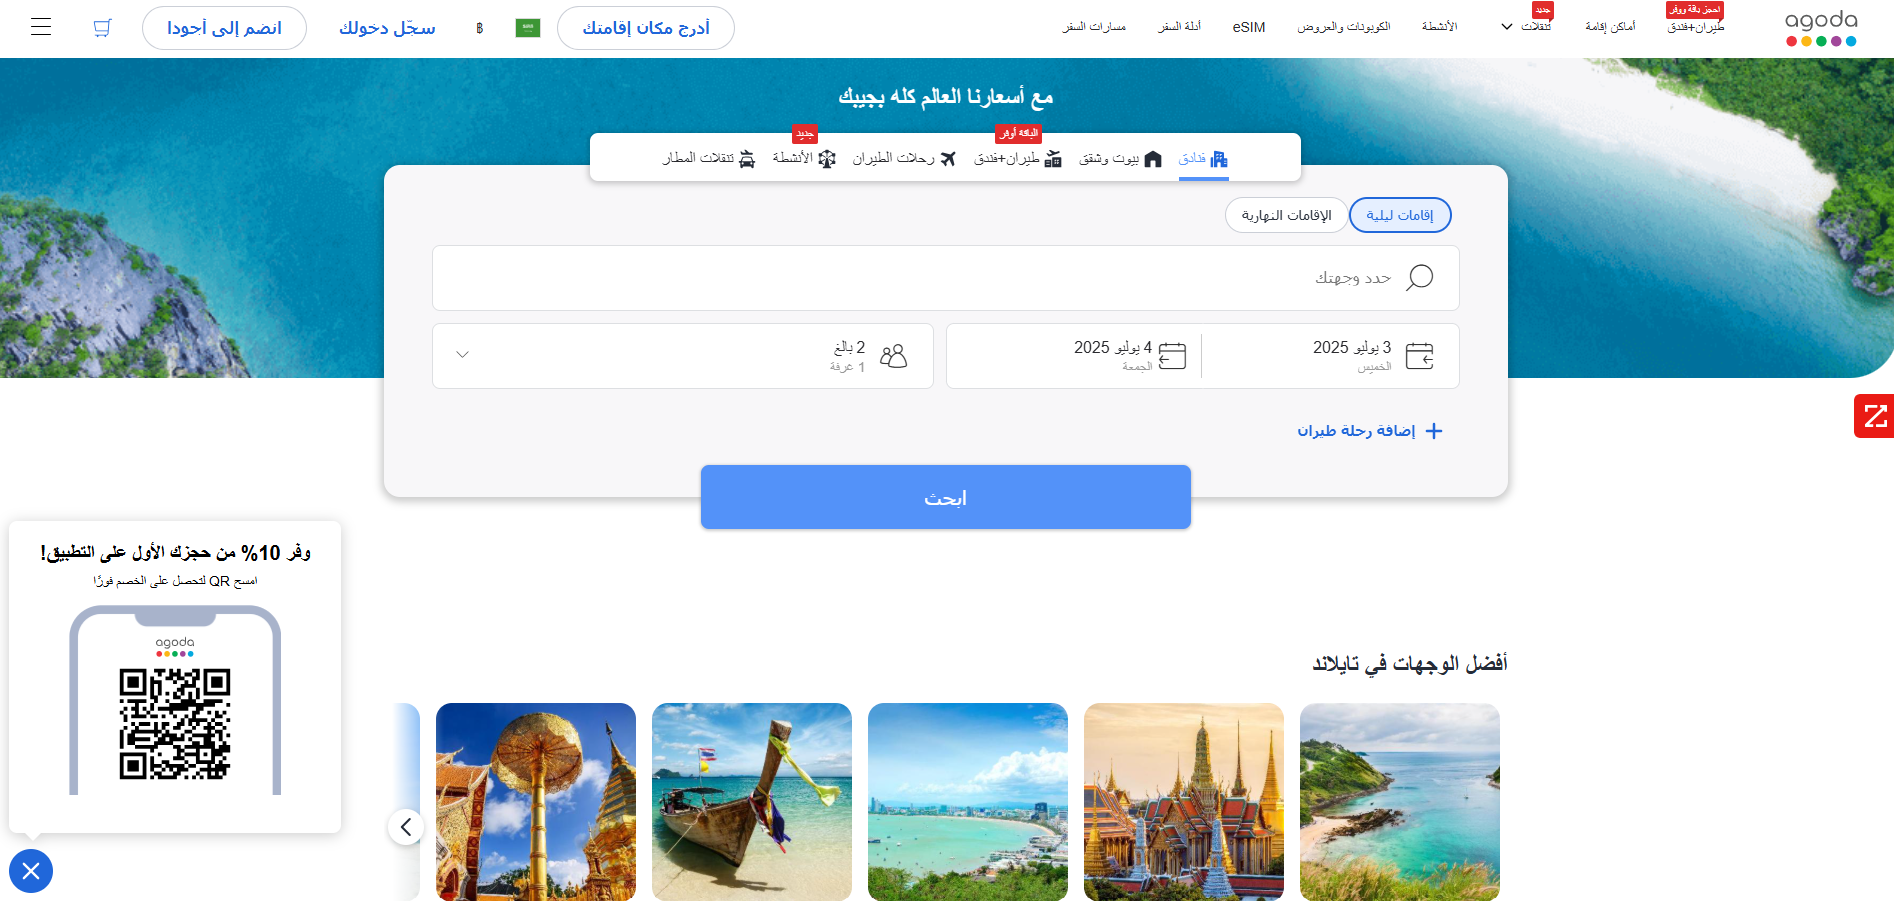Click the Agoda logo
The image size is (1894, 901).
point(1821,28)
